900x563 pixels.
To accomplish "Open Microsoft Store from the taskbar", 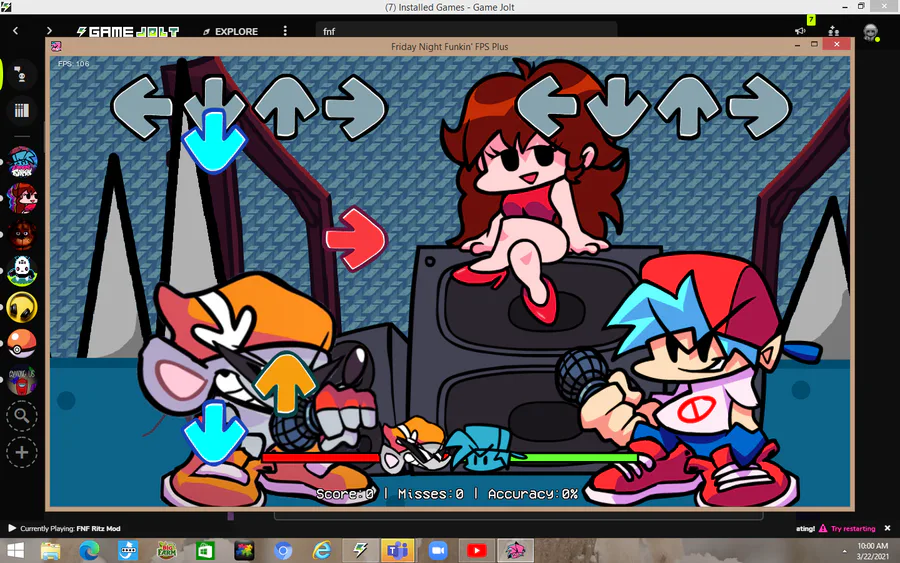I will pos(205,551).
